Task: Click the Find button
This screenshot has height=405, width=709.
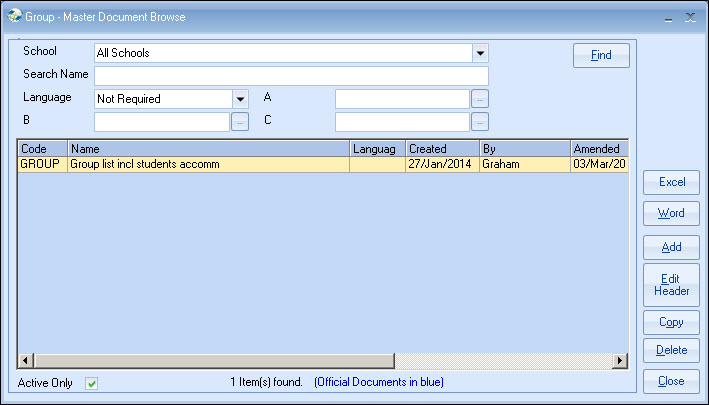Action: [x=601, y=55]
